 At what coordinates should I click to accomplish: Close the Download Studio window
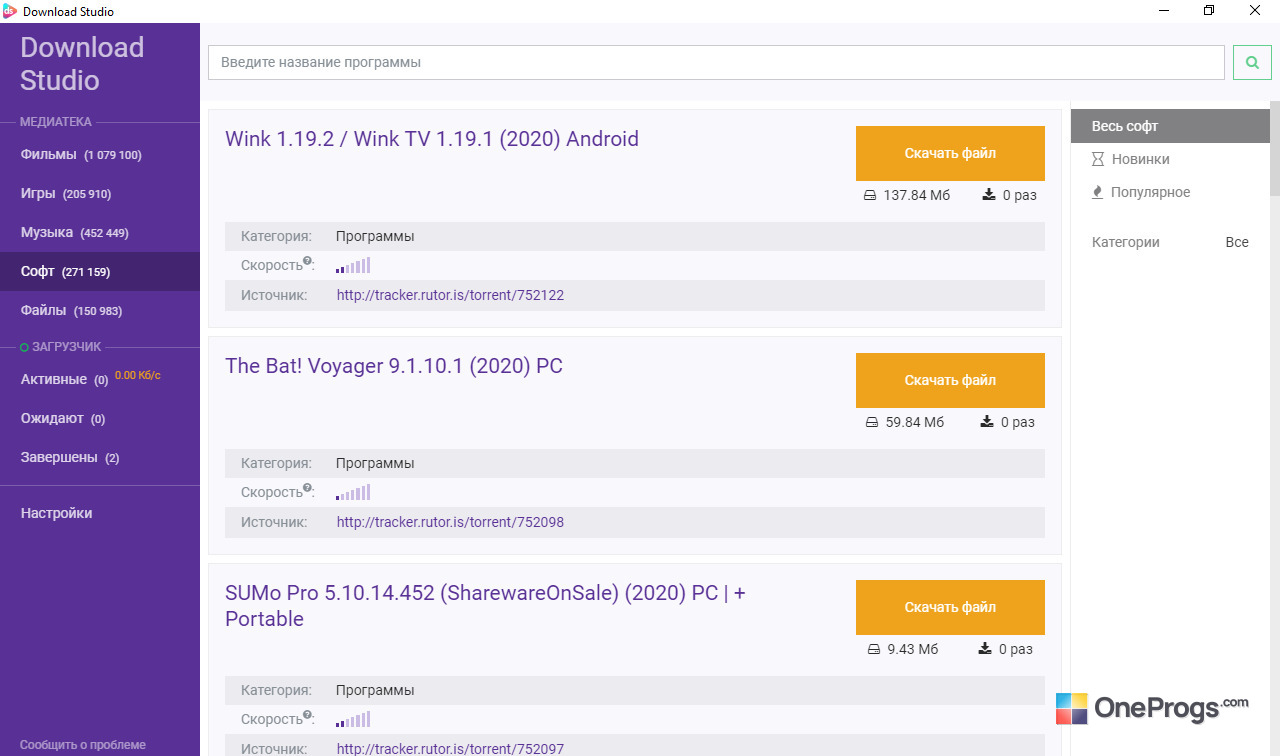coord(1255,11)
